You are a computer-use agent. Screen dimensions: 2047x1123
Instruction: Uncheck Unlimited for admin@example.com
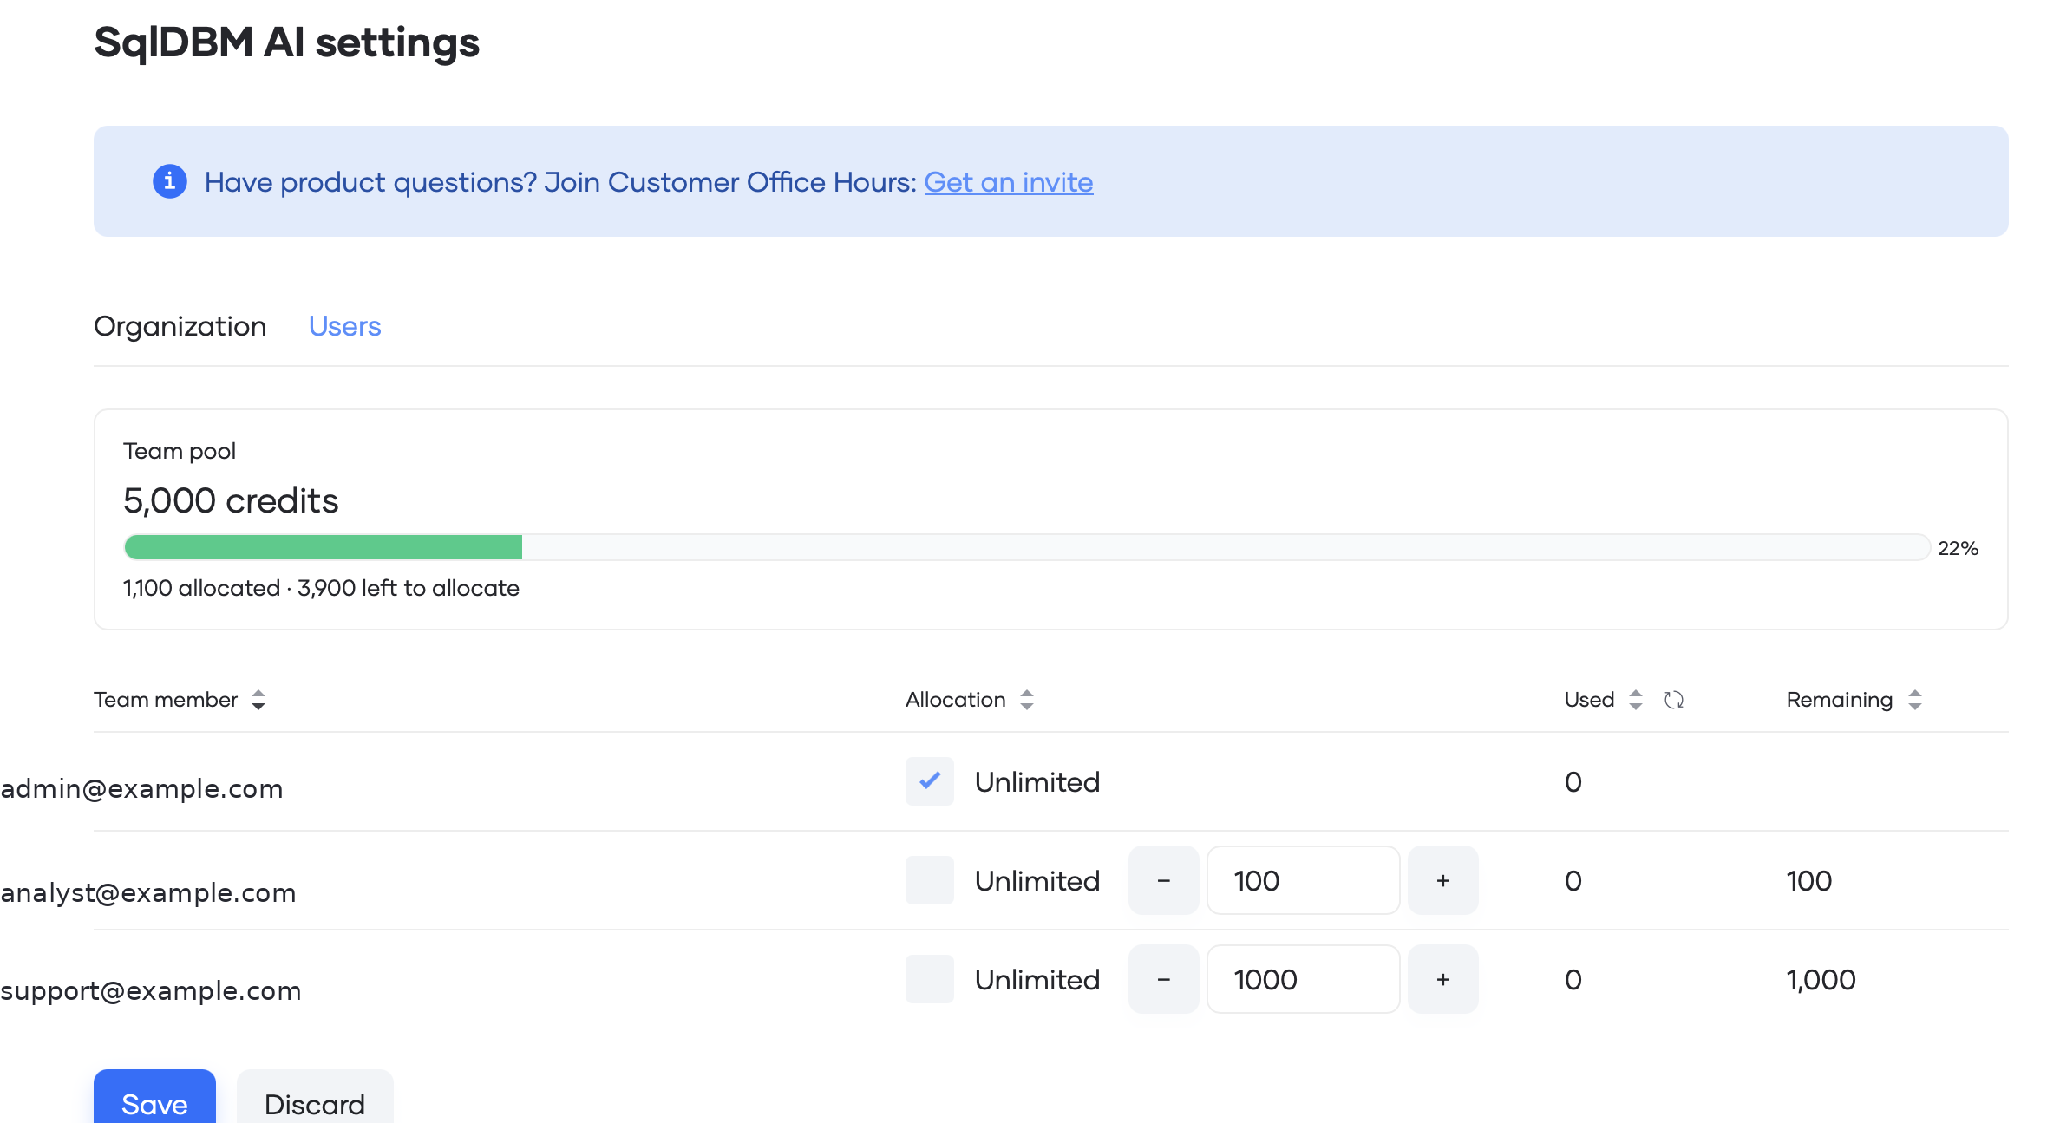pos(929,781)
